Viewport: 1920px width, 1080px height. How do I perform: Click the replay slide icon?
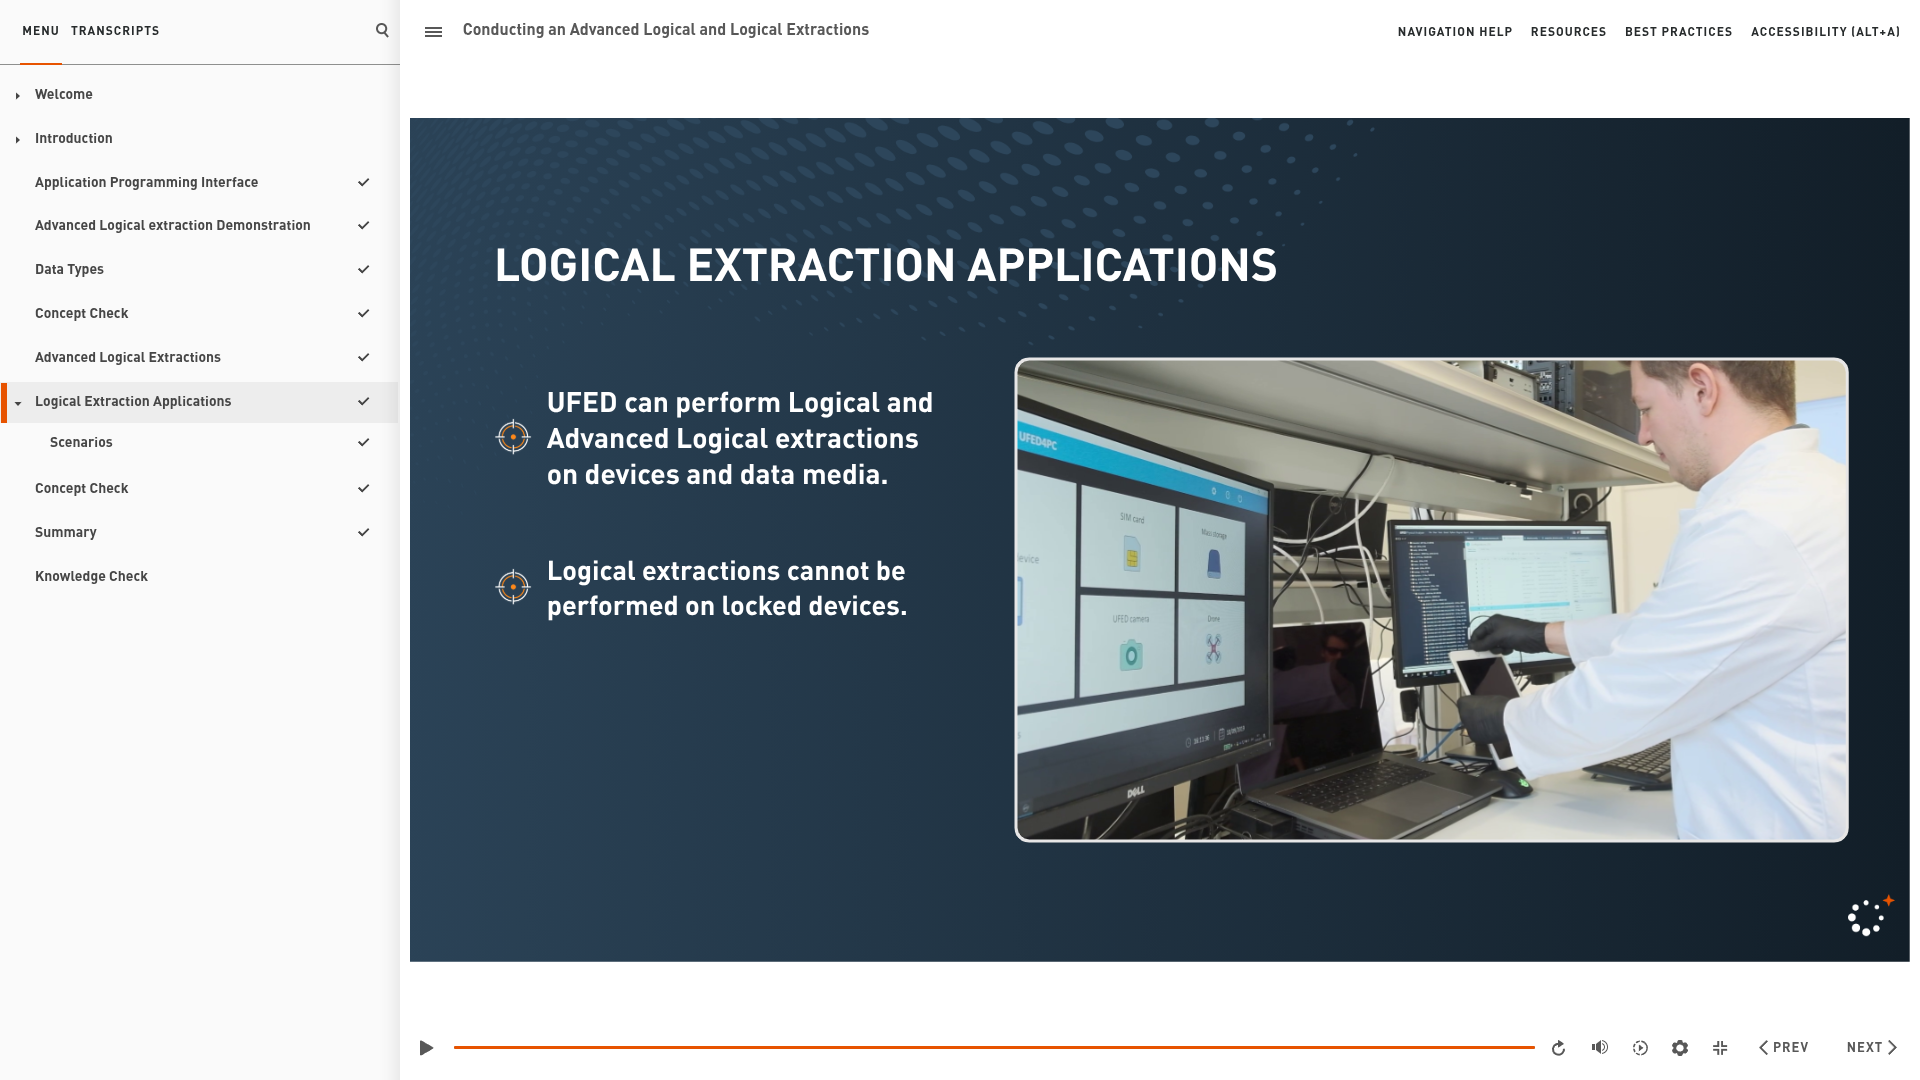click(x=1558, y=1048)
